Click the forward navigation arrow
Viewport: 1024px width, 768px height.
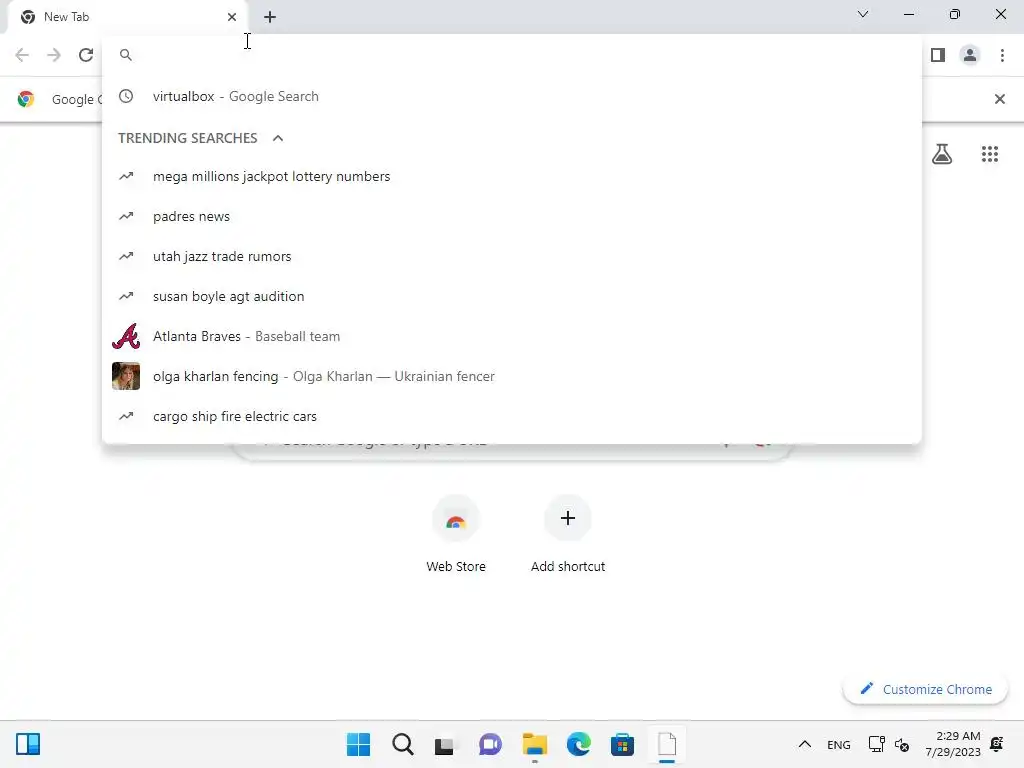54,55
